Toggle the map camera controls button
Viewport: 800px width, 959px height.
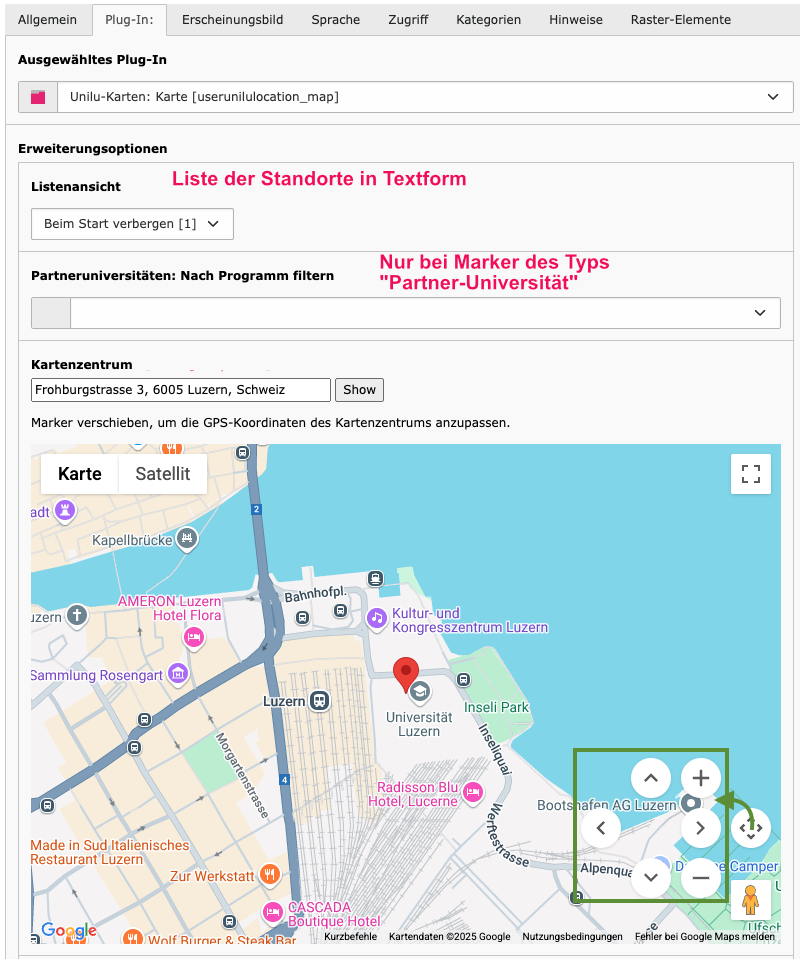coord(750,828)
